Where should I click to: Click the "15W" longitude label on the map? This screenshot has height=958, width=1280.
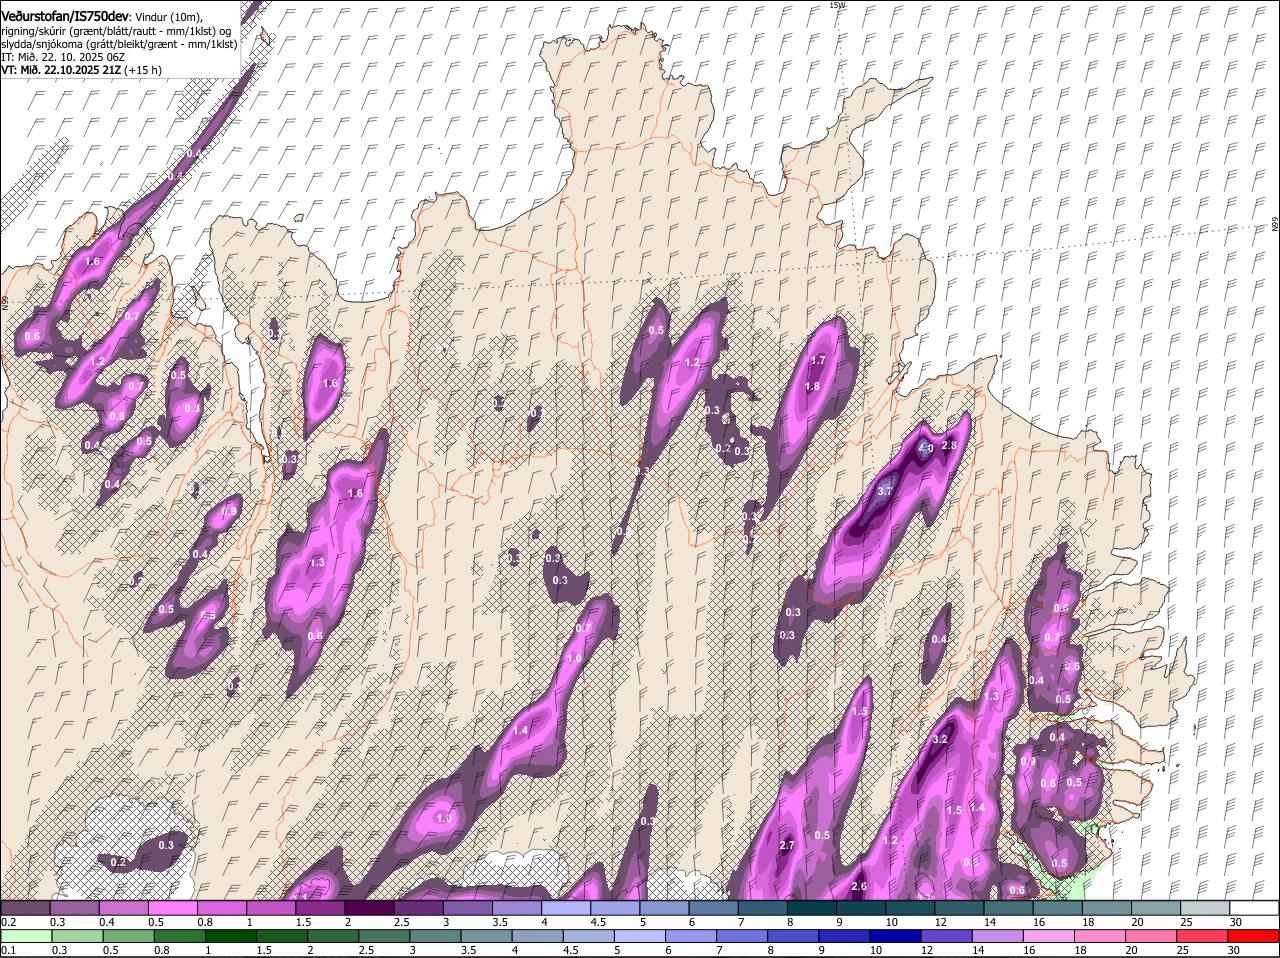click(x=838, y=5)
